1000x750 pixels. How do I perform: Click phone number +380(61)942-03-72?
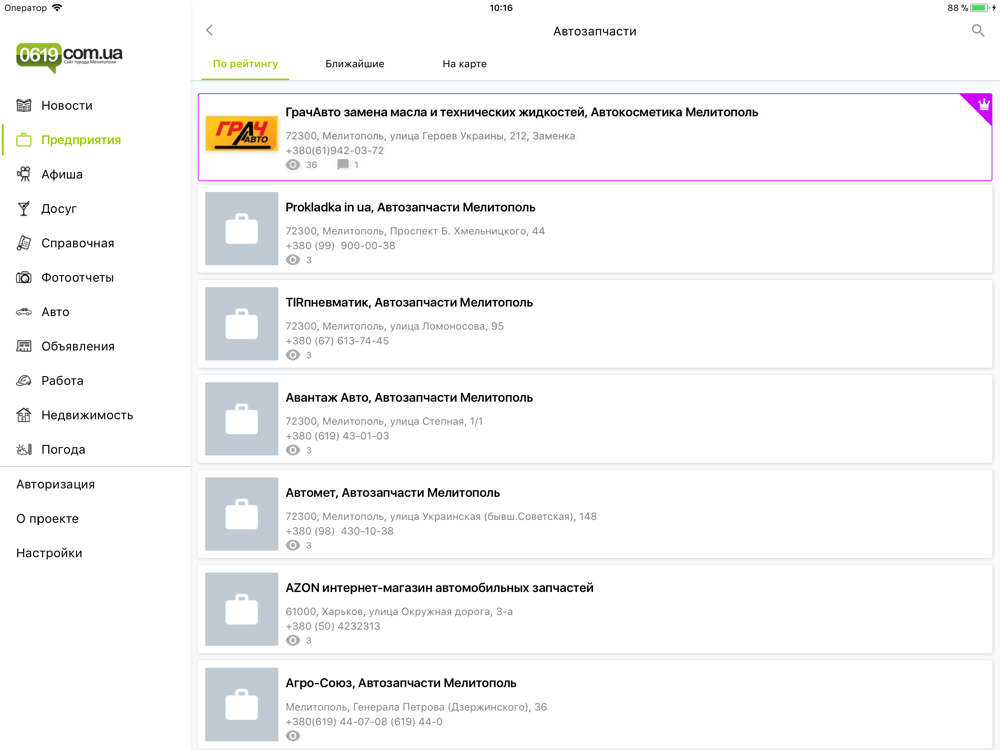[x=335, y=151]
